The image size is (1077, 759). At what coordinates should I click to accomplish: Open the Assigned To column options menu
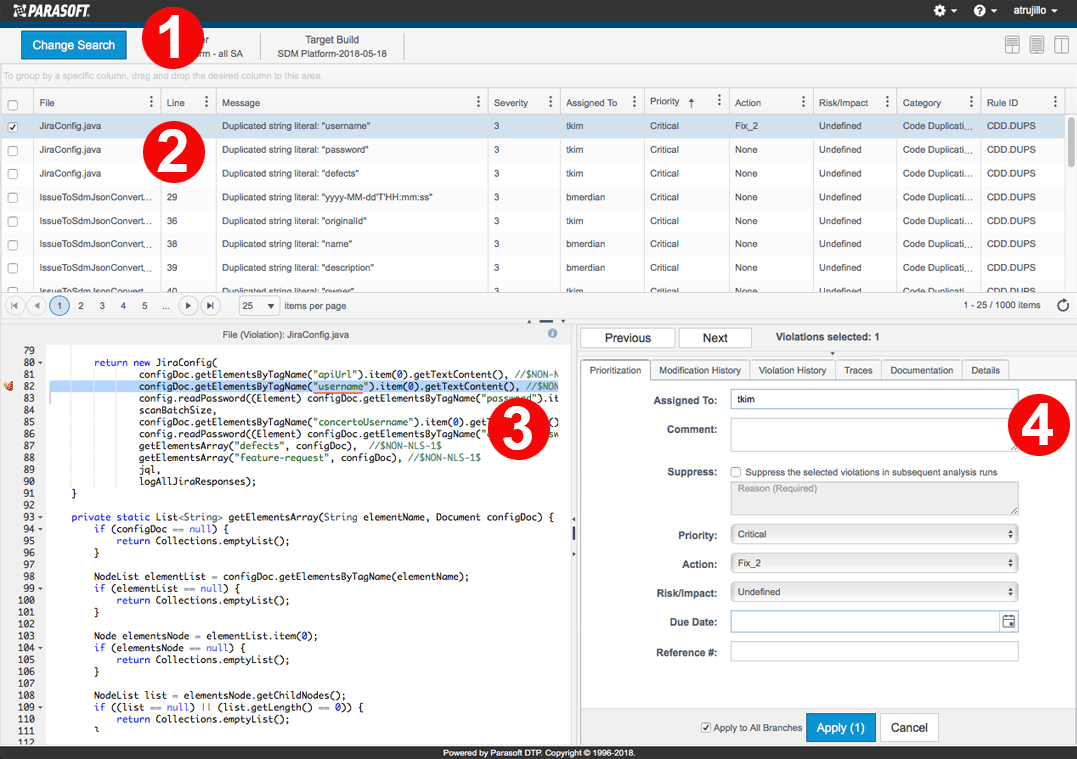coord(634,102)
